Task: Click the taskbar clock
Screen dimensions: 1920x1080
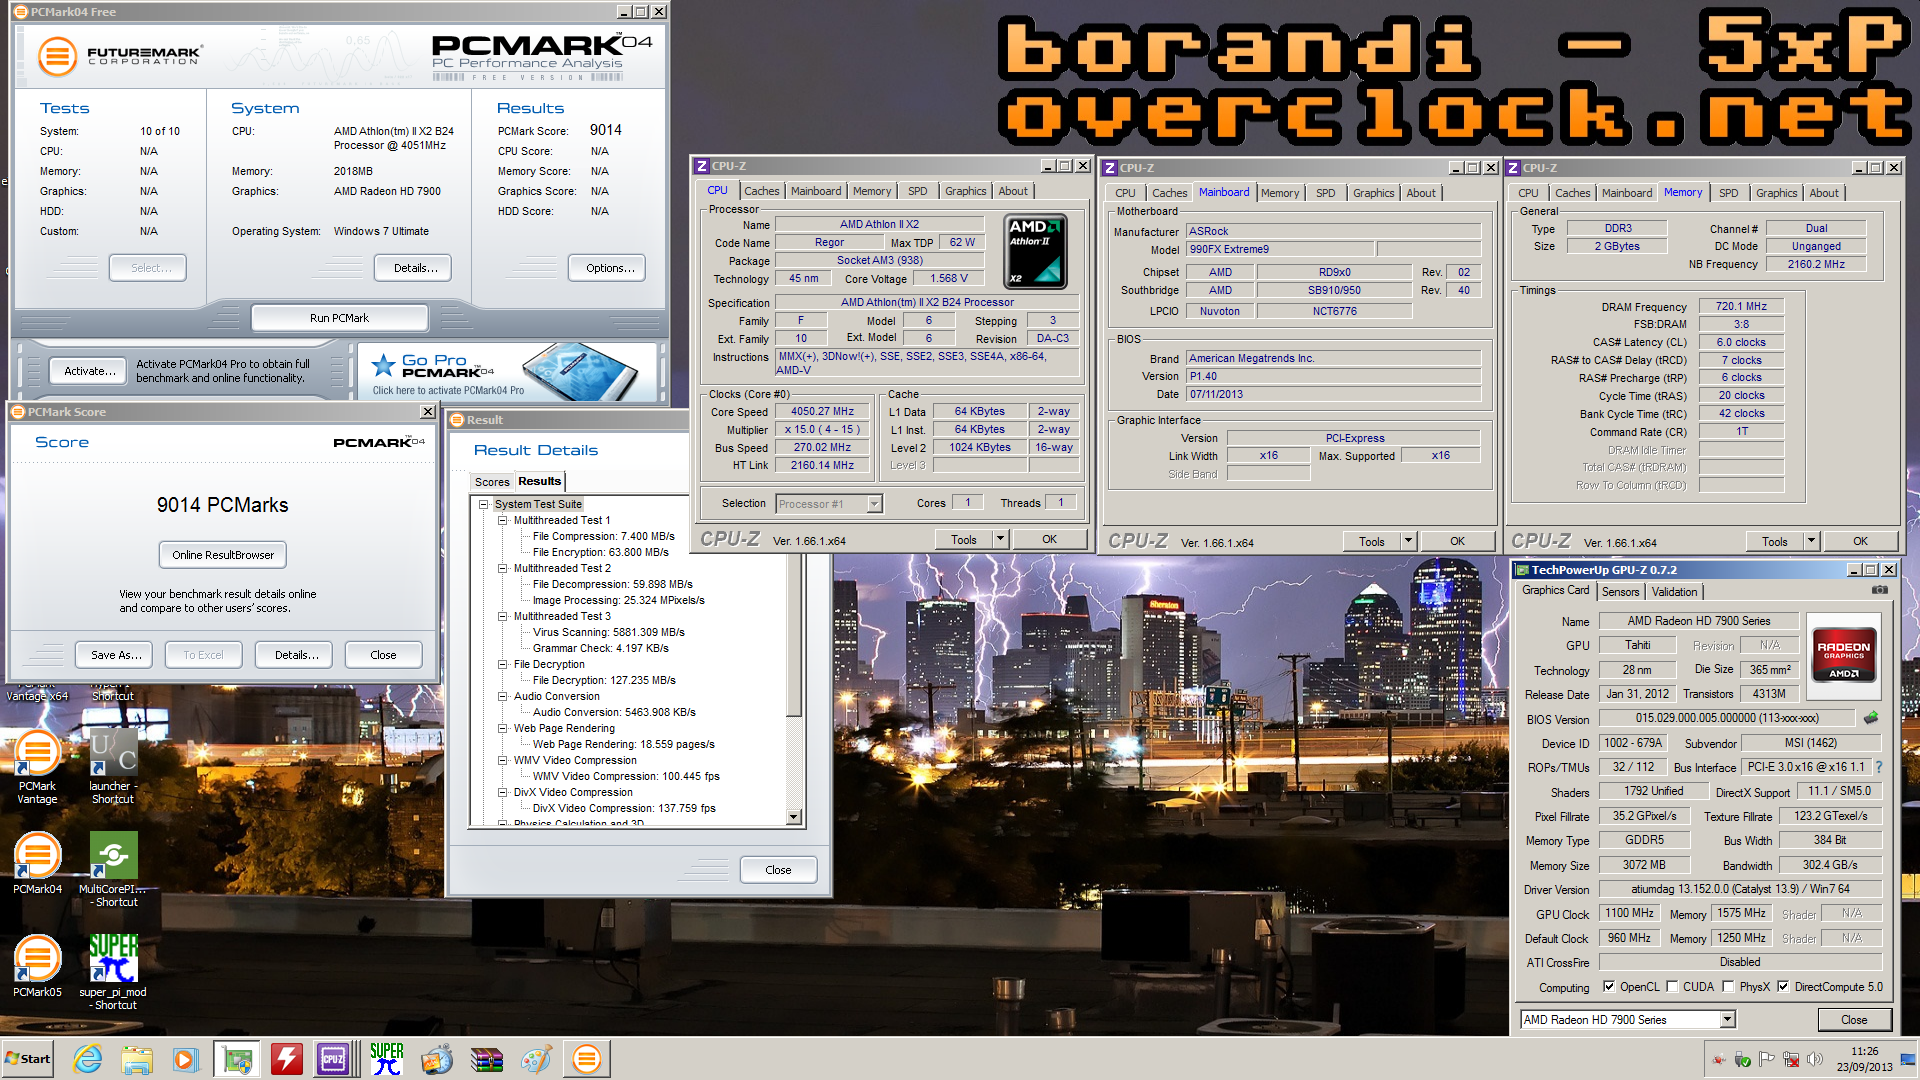Action: pyautogui.click(x=1864, y=1059)
